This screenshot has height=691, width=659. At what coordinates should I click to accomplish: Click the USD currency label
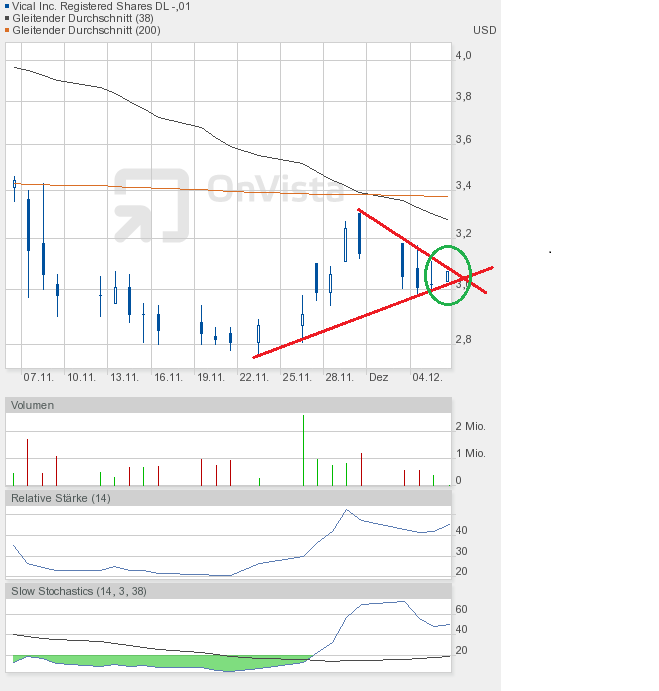[484, 30]
